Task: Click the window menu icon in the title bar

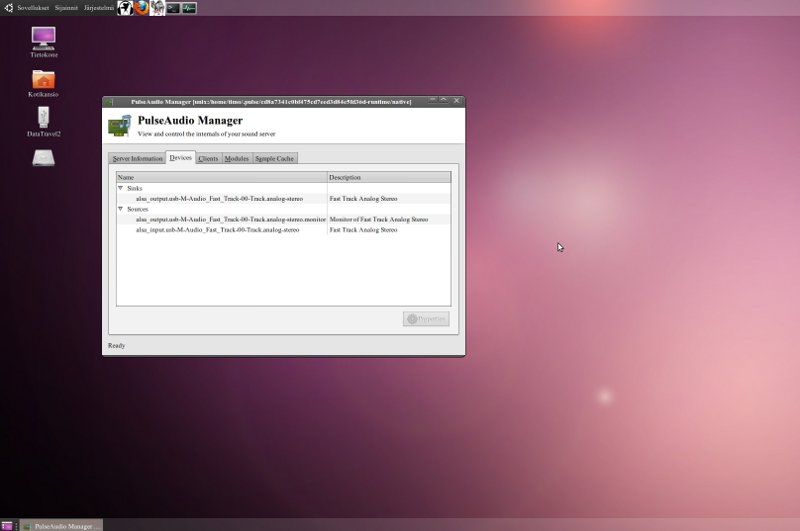Action: point(110,102)
